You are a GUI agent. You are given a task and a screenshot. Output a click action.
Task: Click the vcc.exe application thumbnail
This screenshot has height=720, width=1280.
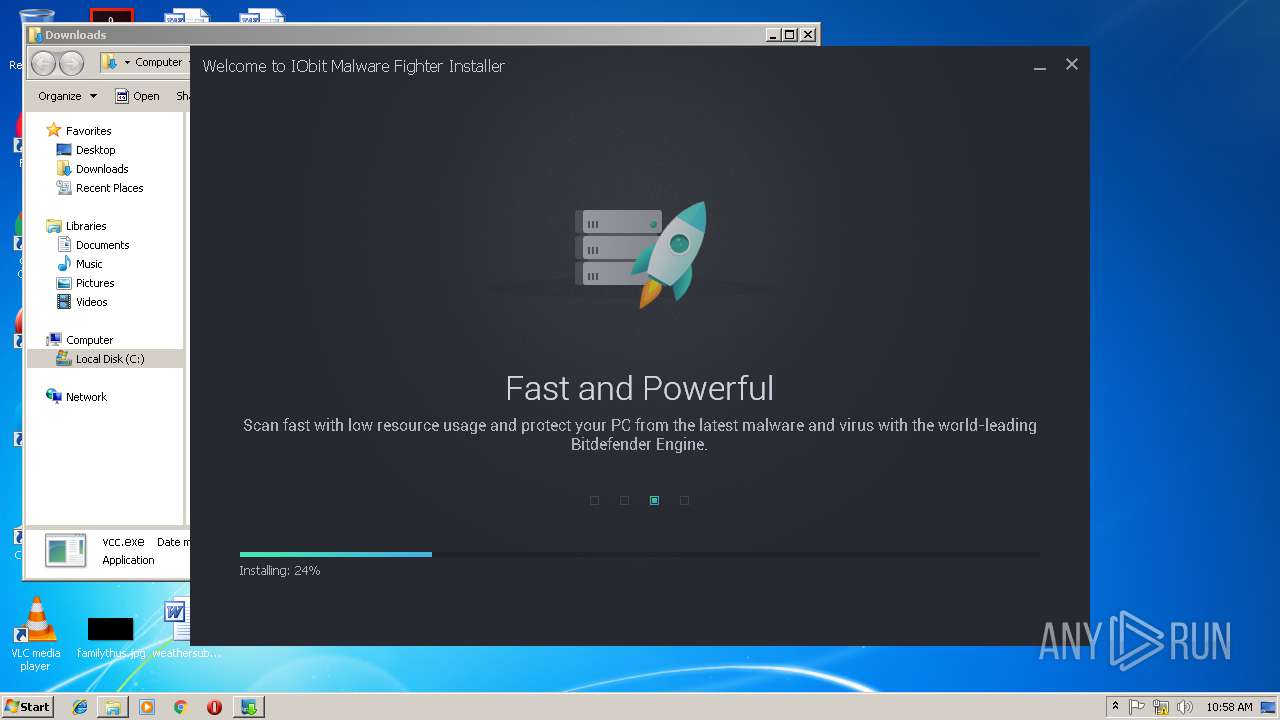coord(66,550)
